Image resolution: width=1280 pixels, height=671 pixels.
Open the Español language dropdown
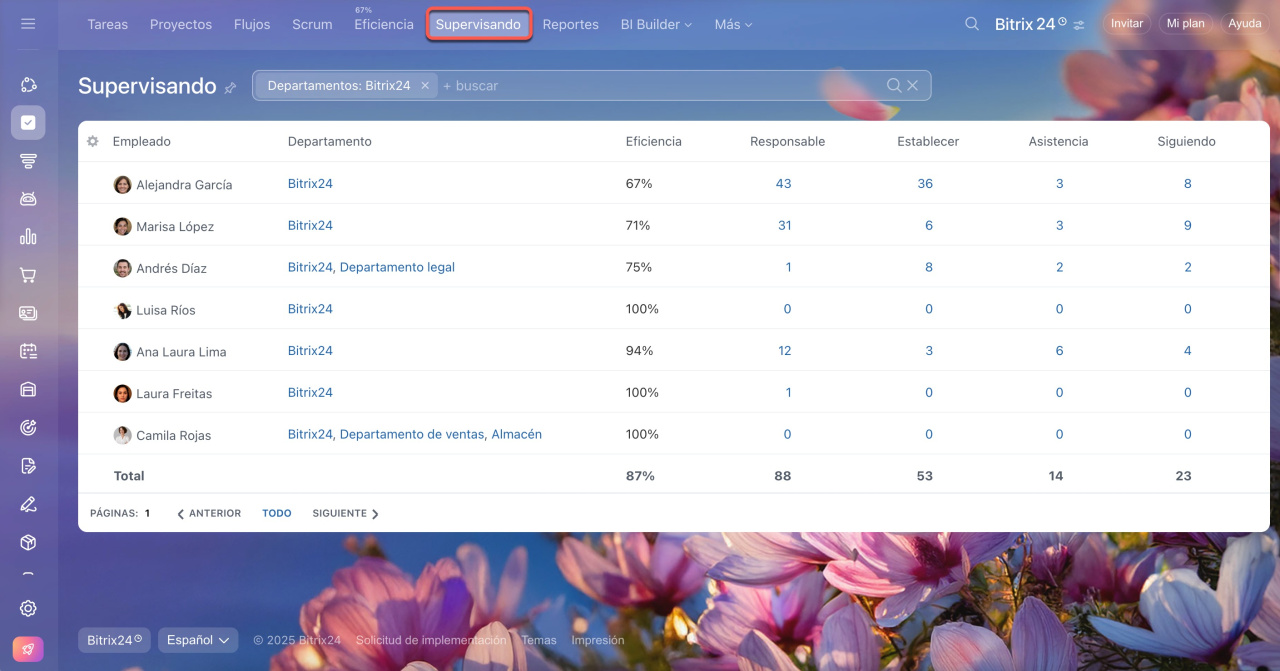point(198,640)
